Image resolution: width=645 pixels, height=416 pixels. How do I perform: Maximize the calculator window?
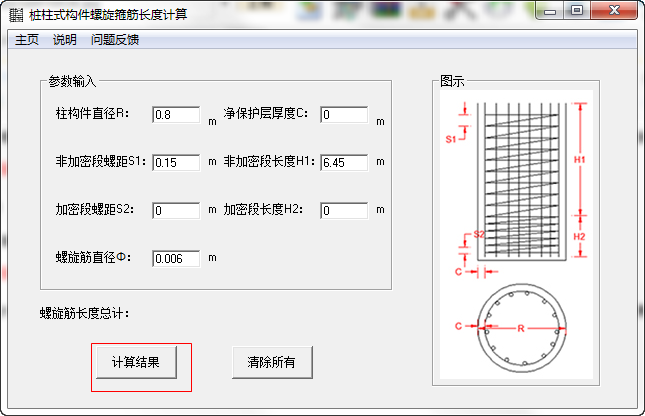click(x=577, y=11)
